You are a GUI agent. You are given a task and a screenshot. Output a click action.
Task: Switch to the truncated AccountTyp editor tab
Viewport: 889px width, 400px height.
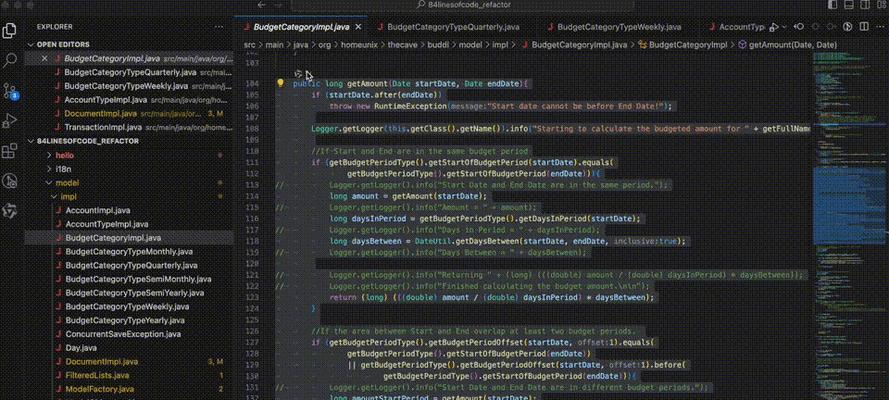point(736,27)
